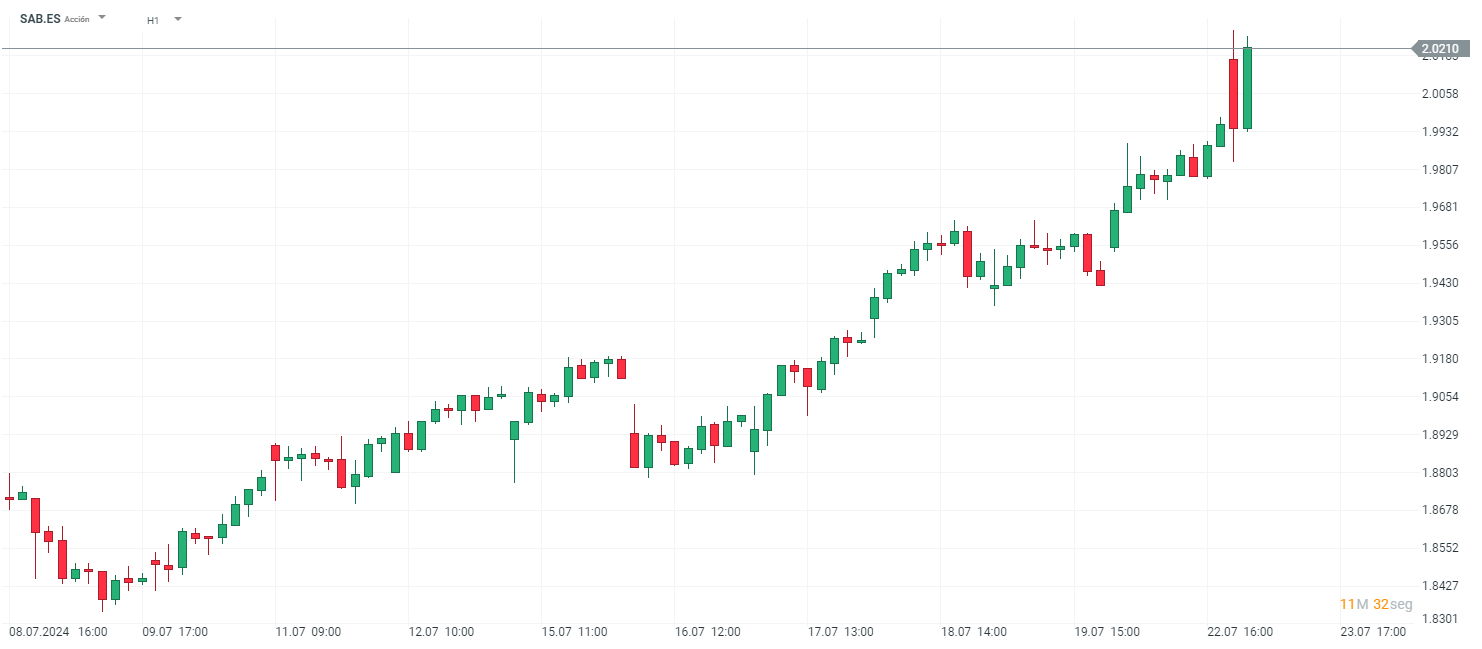The height and width of the screenshot is (649, 1482).
Task: Open the SAB.ES symbol dropdown arrow
Action: click(102, 17)
